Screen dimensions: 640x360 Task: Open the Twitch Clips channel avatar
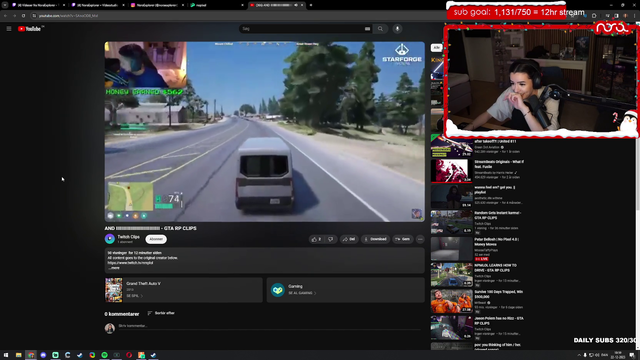(x=110, y=239)
